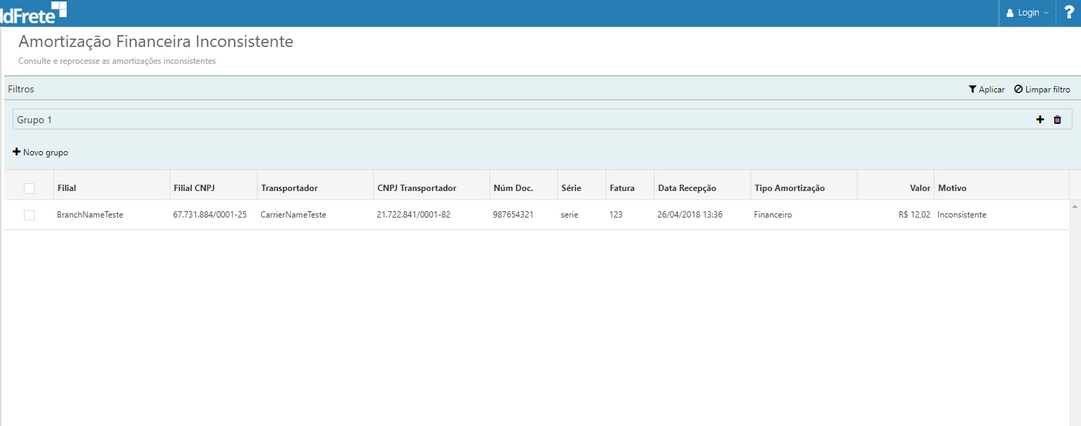
Task: Click the Motivo column header
Action: (952, 188)
